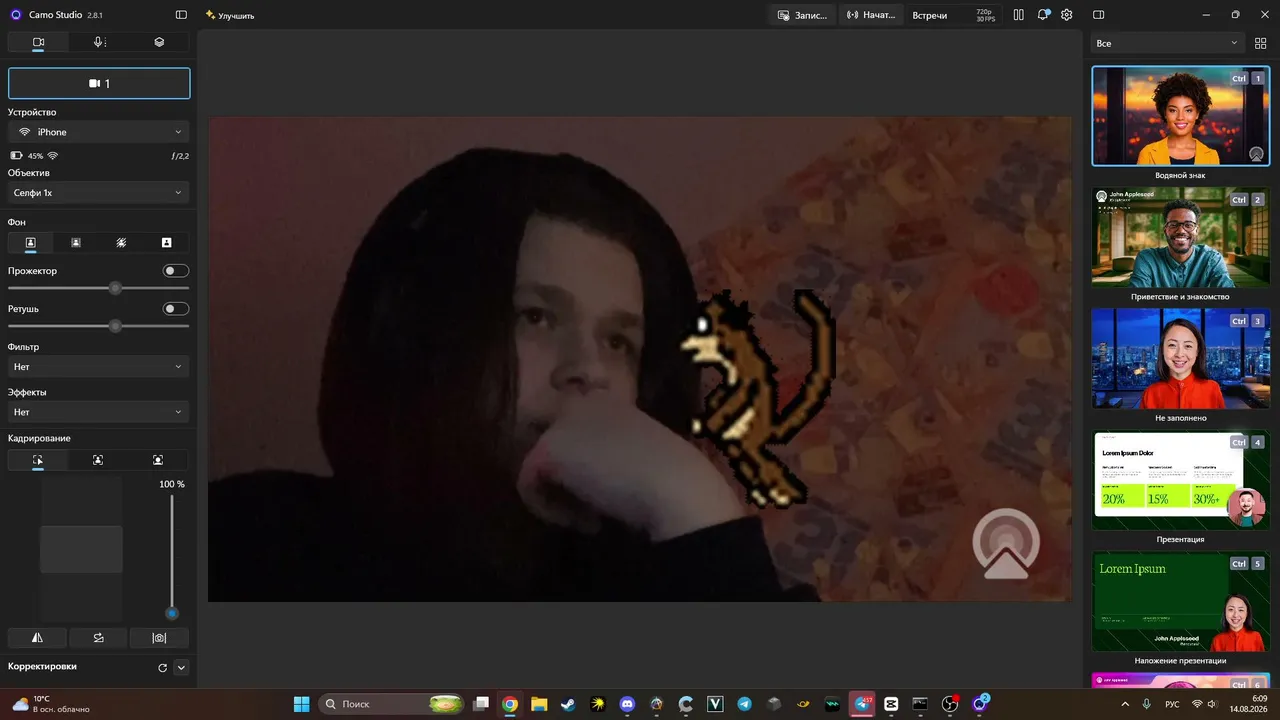Open the Фильтр dropdown

[x=99, y=367]
